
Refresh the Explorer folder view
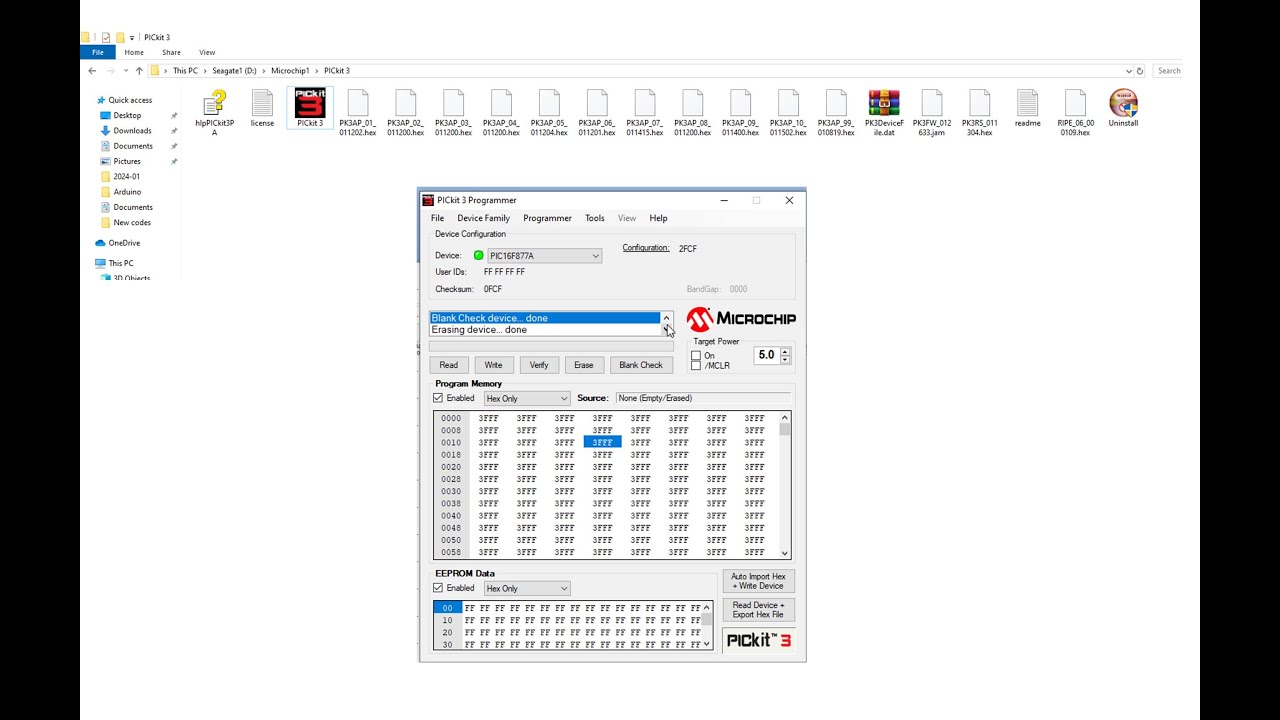tap(1140, 71)
